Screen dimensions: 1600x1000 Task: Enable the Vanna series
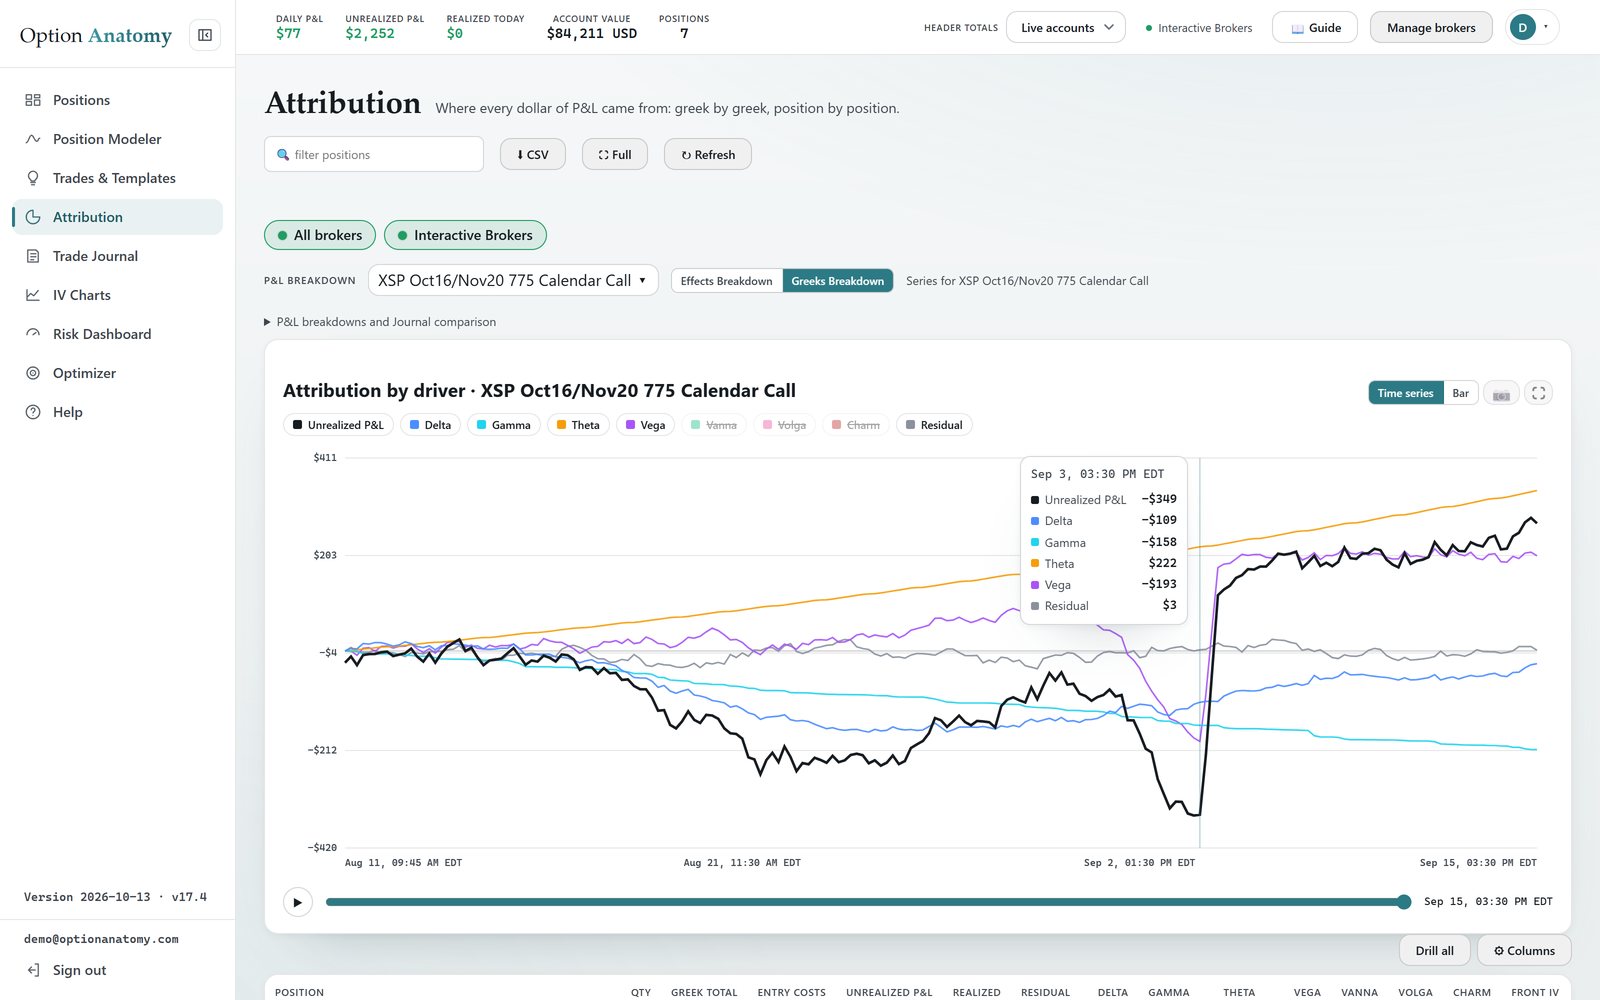click(x=714, y=425)
